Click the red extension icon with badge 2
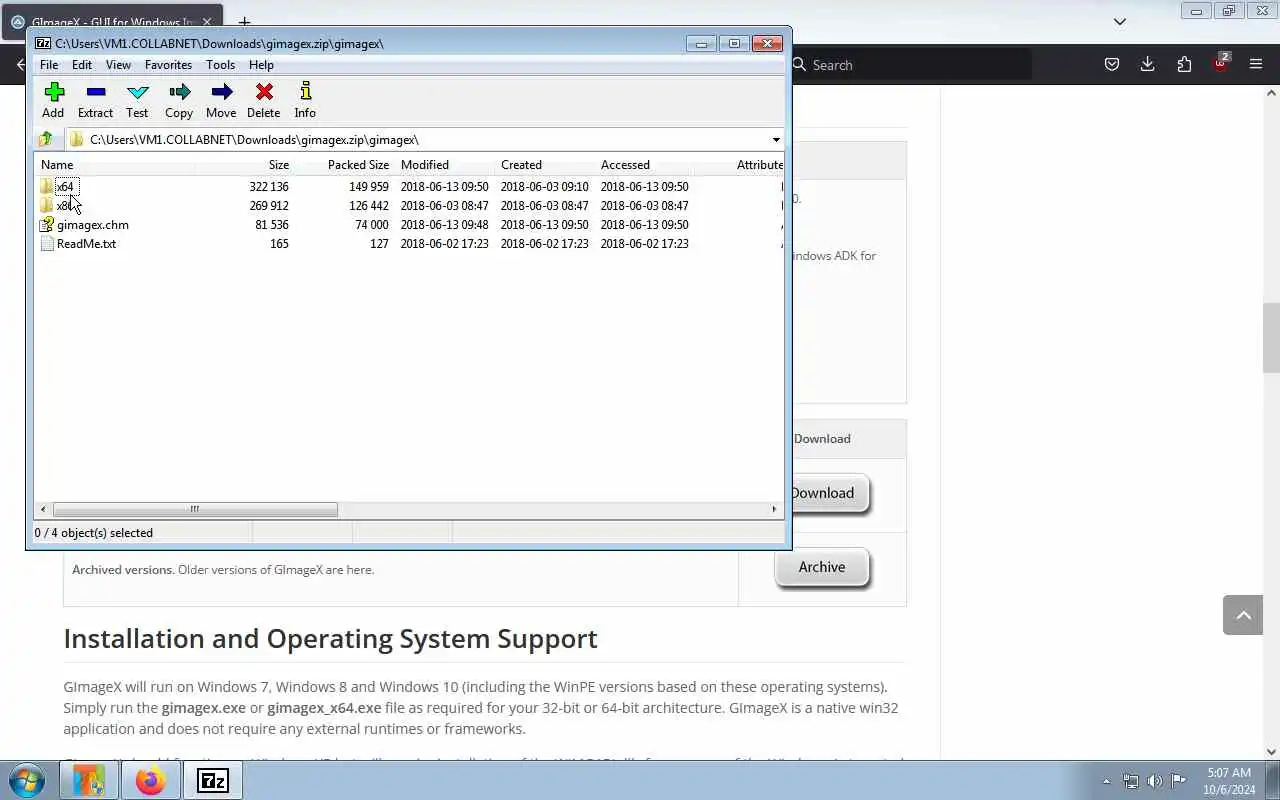Image resolution: width=1280 pixels, height=800 pixels. tap(1221, 64)
